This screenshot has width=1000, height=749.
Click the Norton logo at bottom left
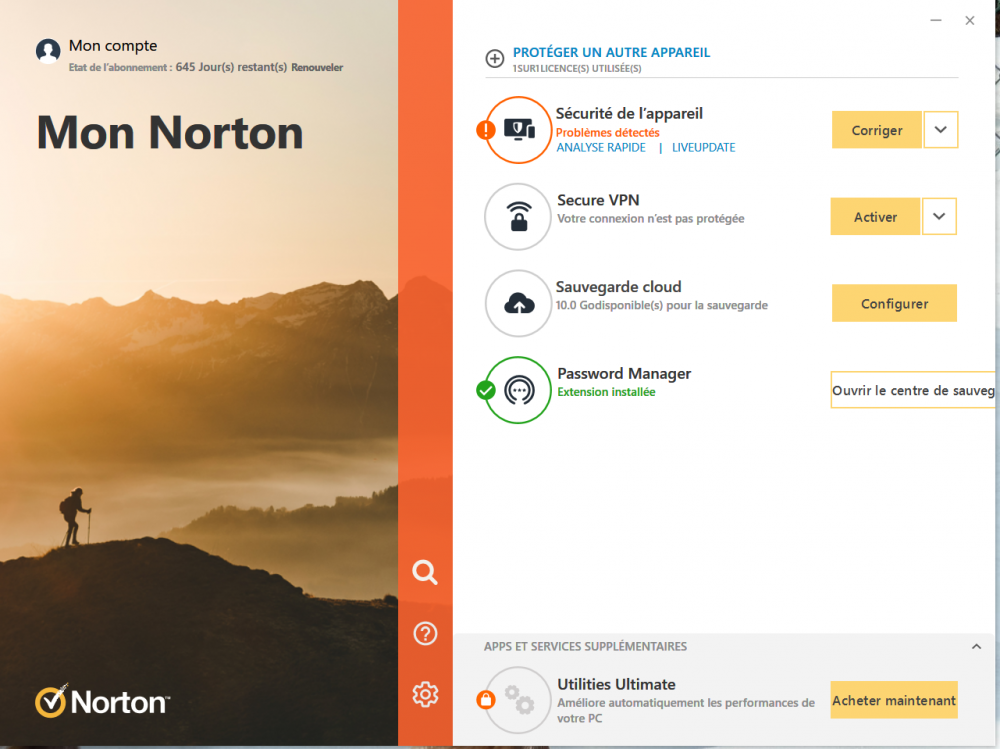click(103, 701)
